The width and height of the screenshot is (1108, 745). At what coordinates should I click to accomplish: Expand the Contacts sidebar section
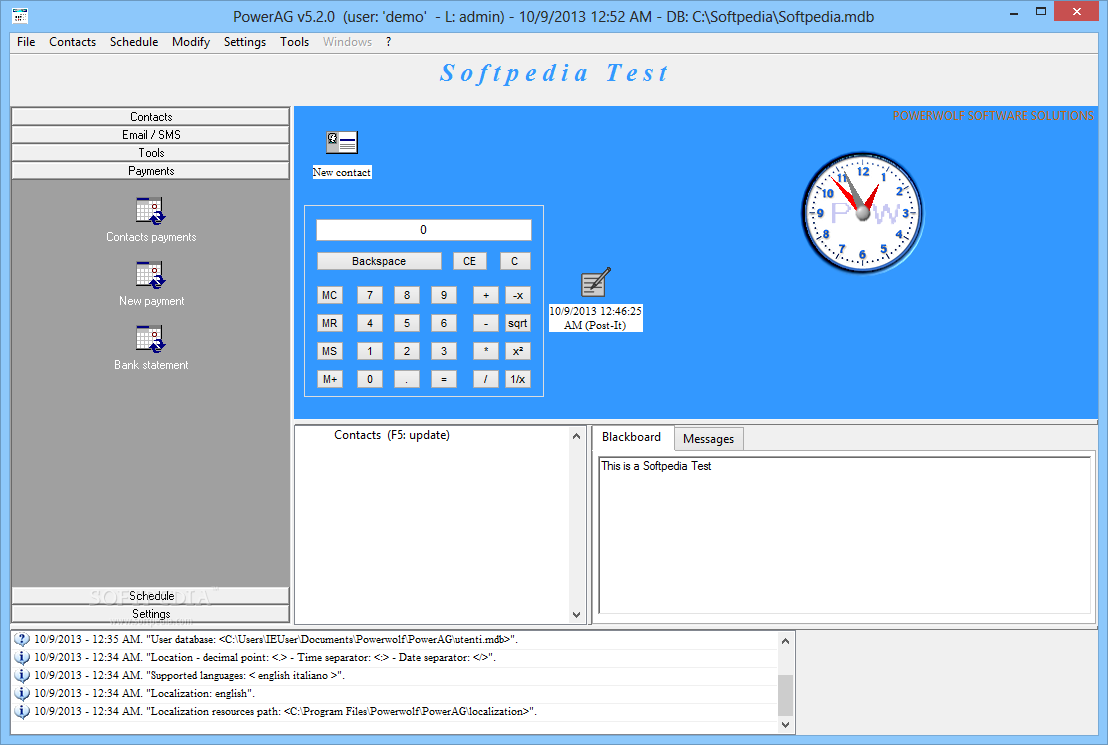[x=151, y=117]
